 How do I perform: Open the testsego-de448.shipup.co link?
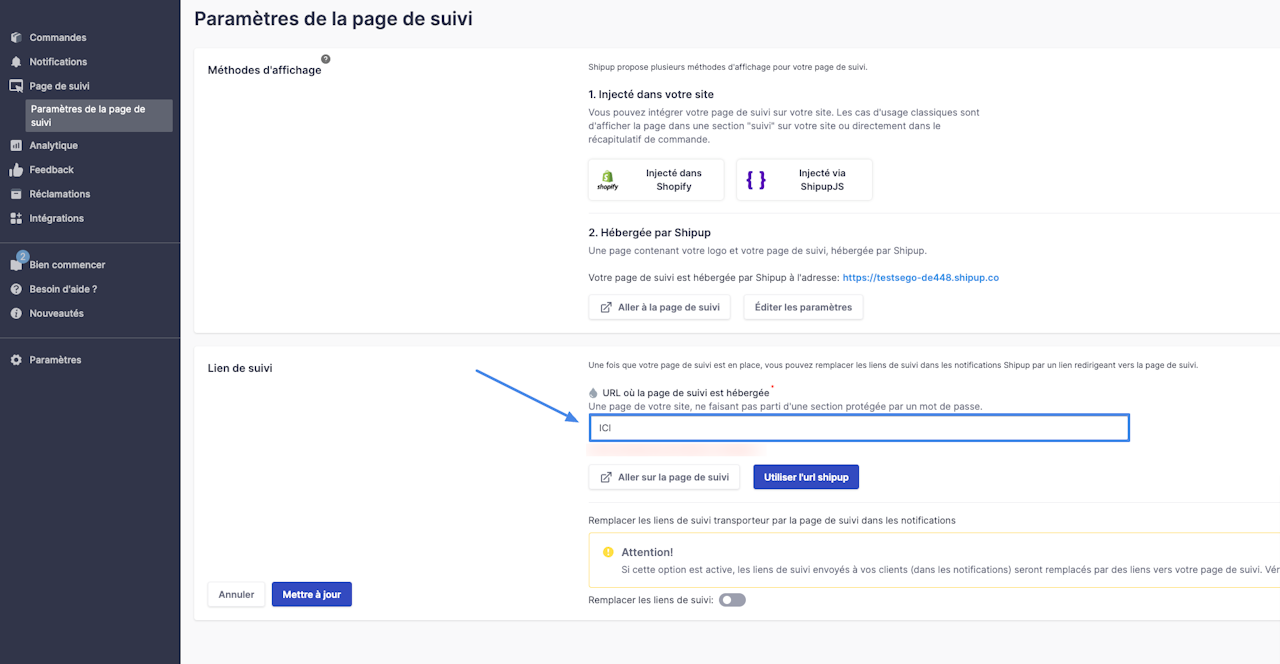click(920, 277)
